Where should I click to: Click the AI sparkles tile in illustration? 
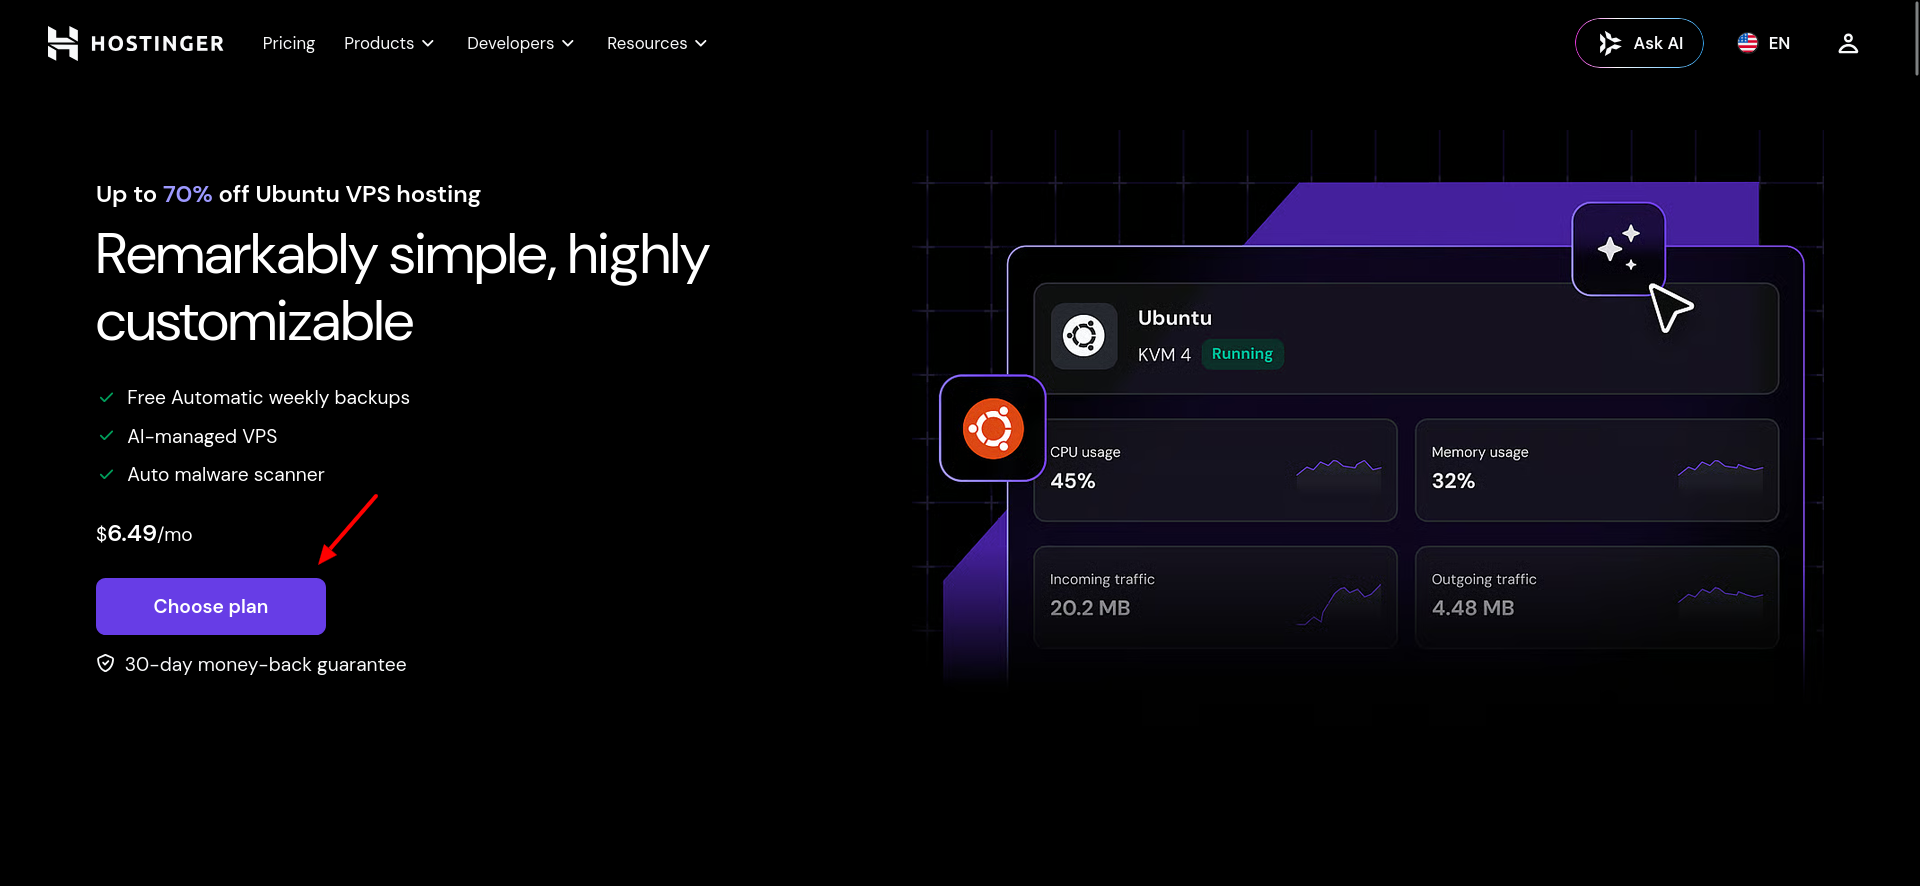pos(1618,248)
